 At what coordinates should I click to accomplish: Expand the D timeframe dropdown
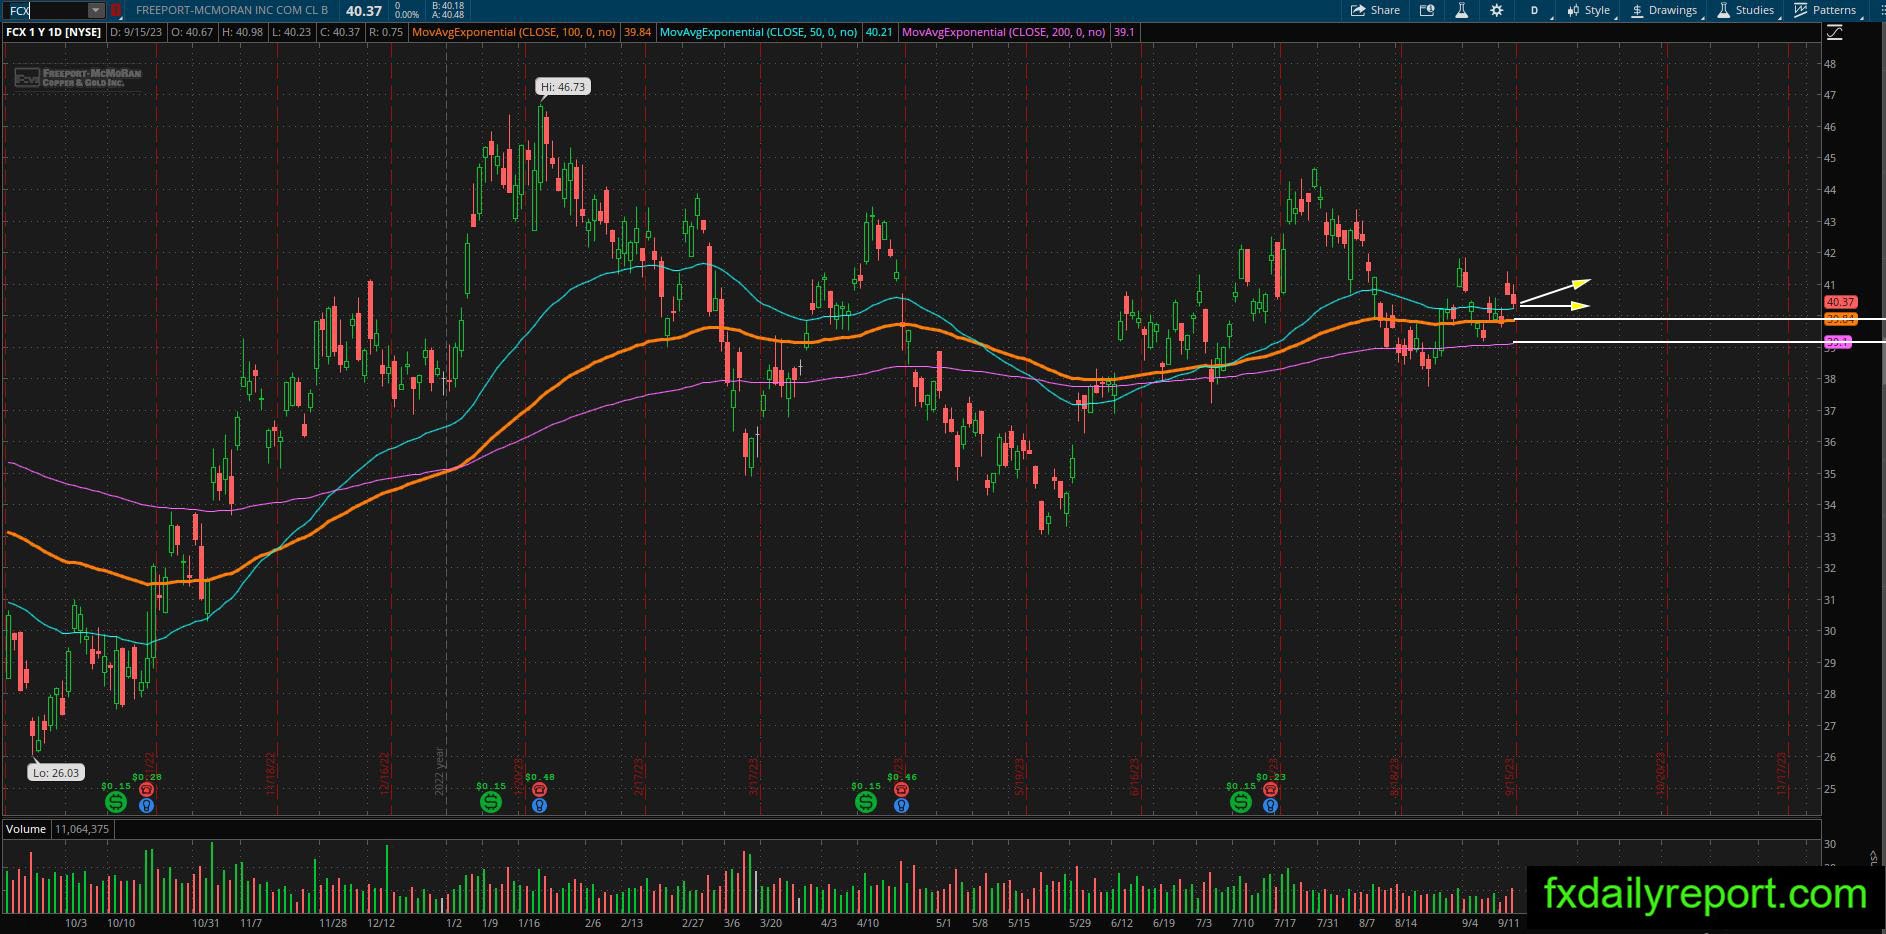[1534, 10]
